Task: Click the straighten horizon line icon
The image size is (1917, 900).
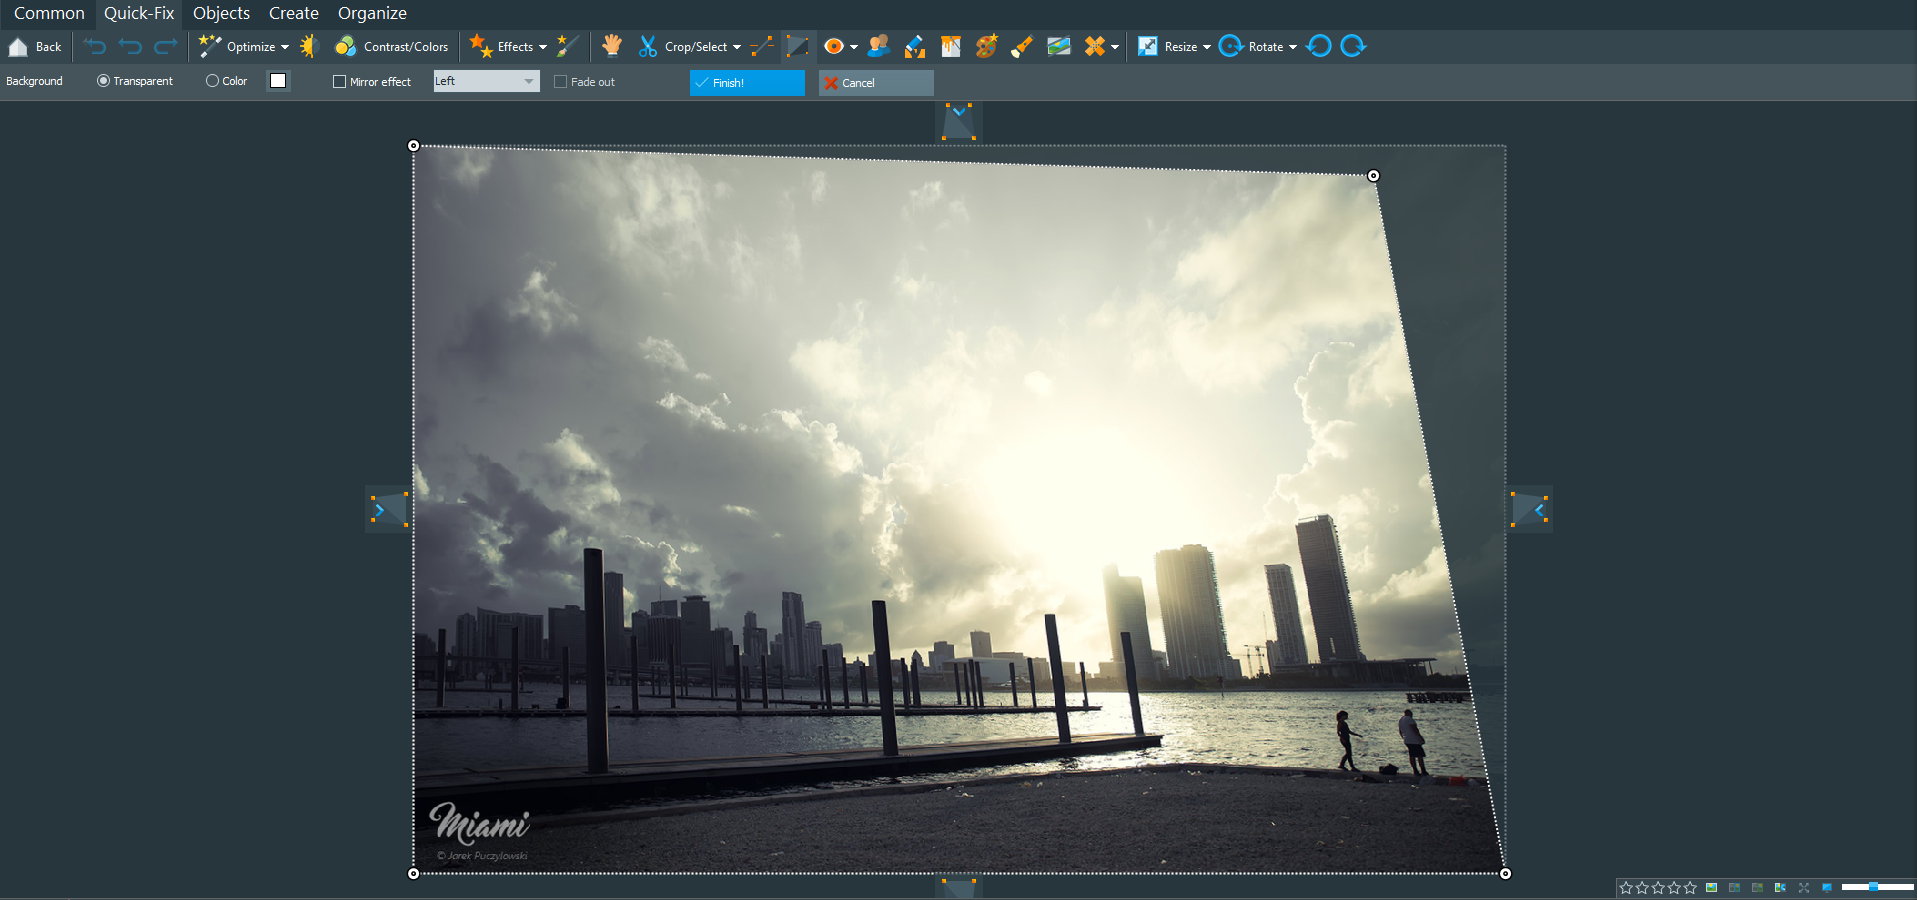Action: coord(762,46)
